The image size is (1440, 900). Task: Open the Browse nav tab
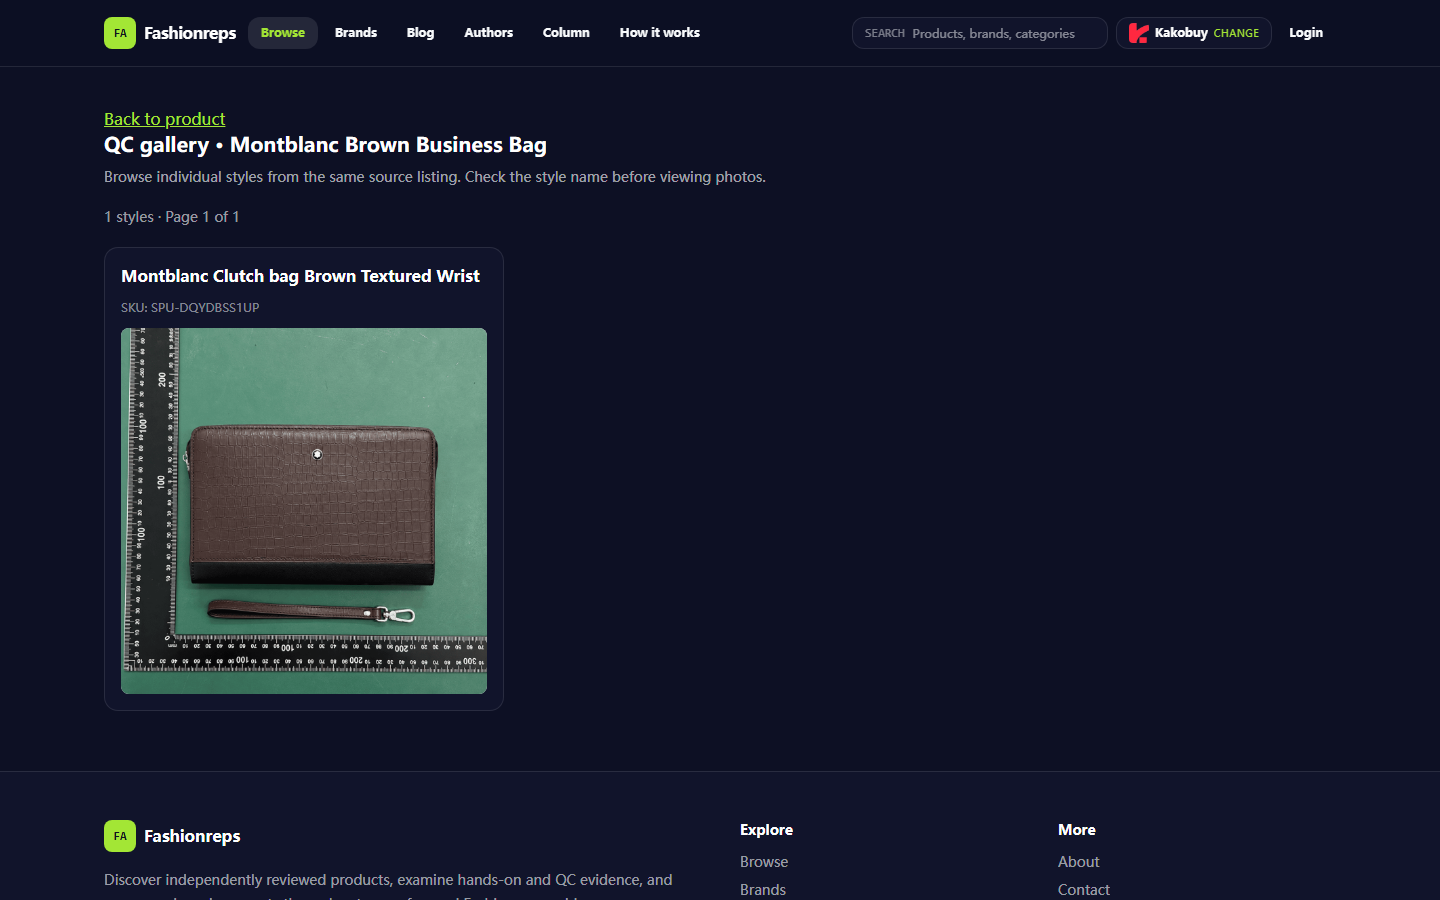point(283,33)
